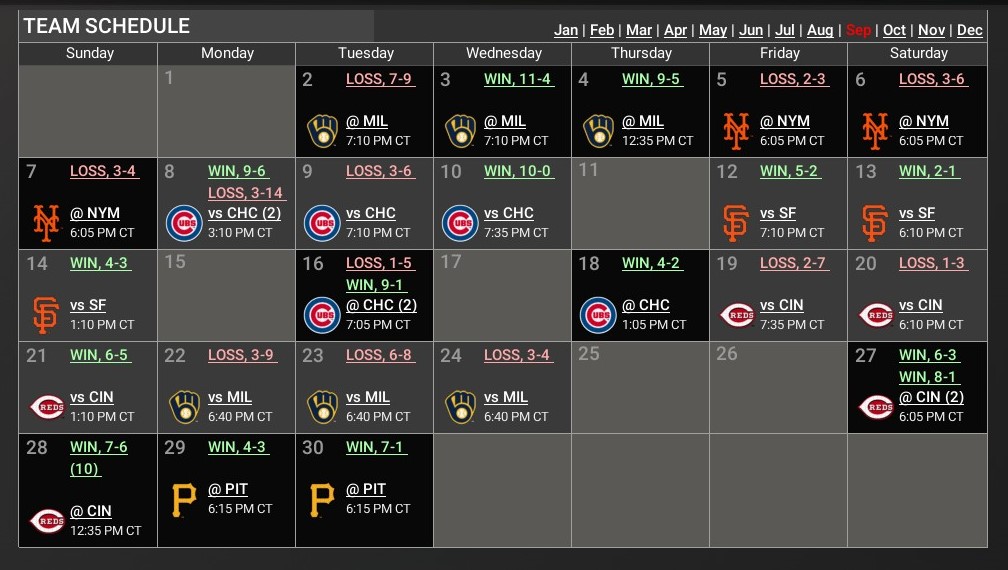
Task: Click the Pirates logo on September 29
Action: (x=184, y=498)
